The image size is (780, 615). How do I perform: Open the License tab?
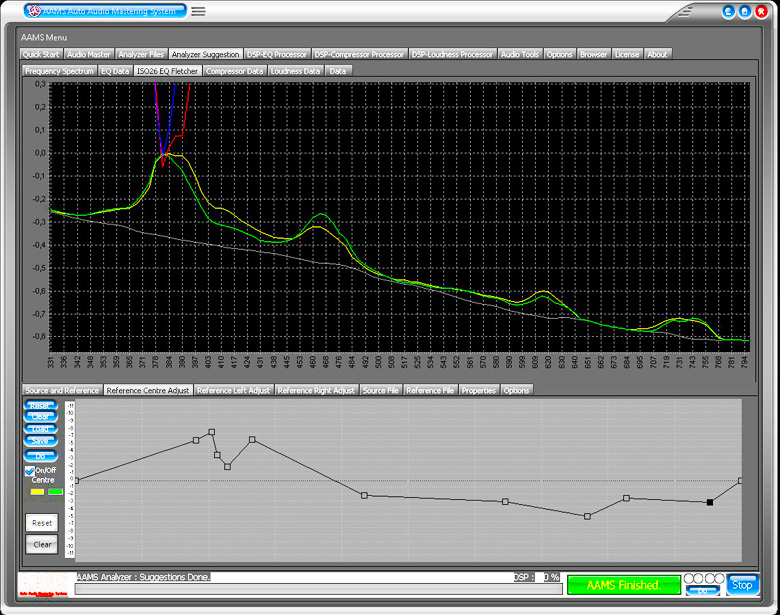(627, 54)
